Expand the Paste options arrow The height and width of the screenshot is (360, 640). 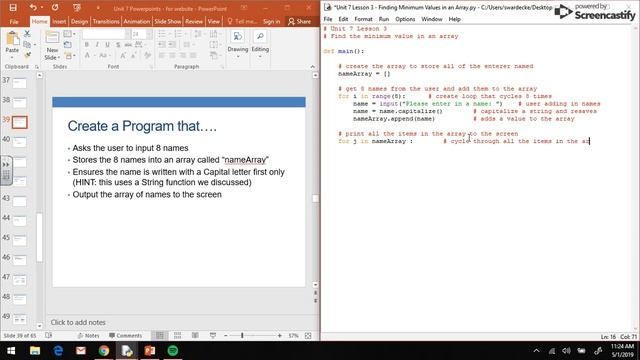pyautogui.click(x=12, y=57)
